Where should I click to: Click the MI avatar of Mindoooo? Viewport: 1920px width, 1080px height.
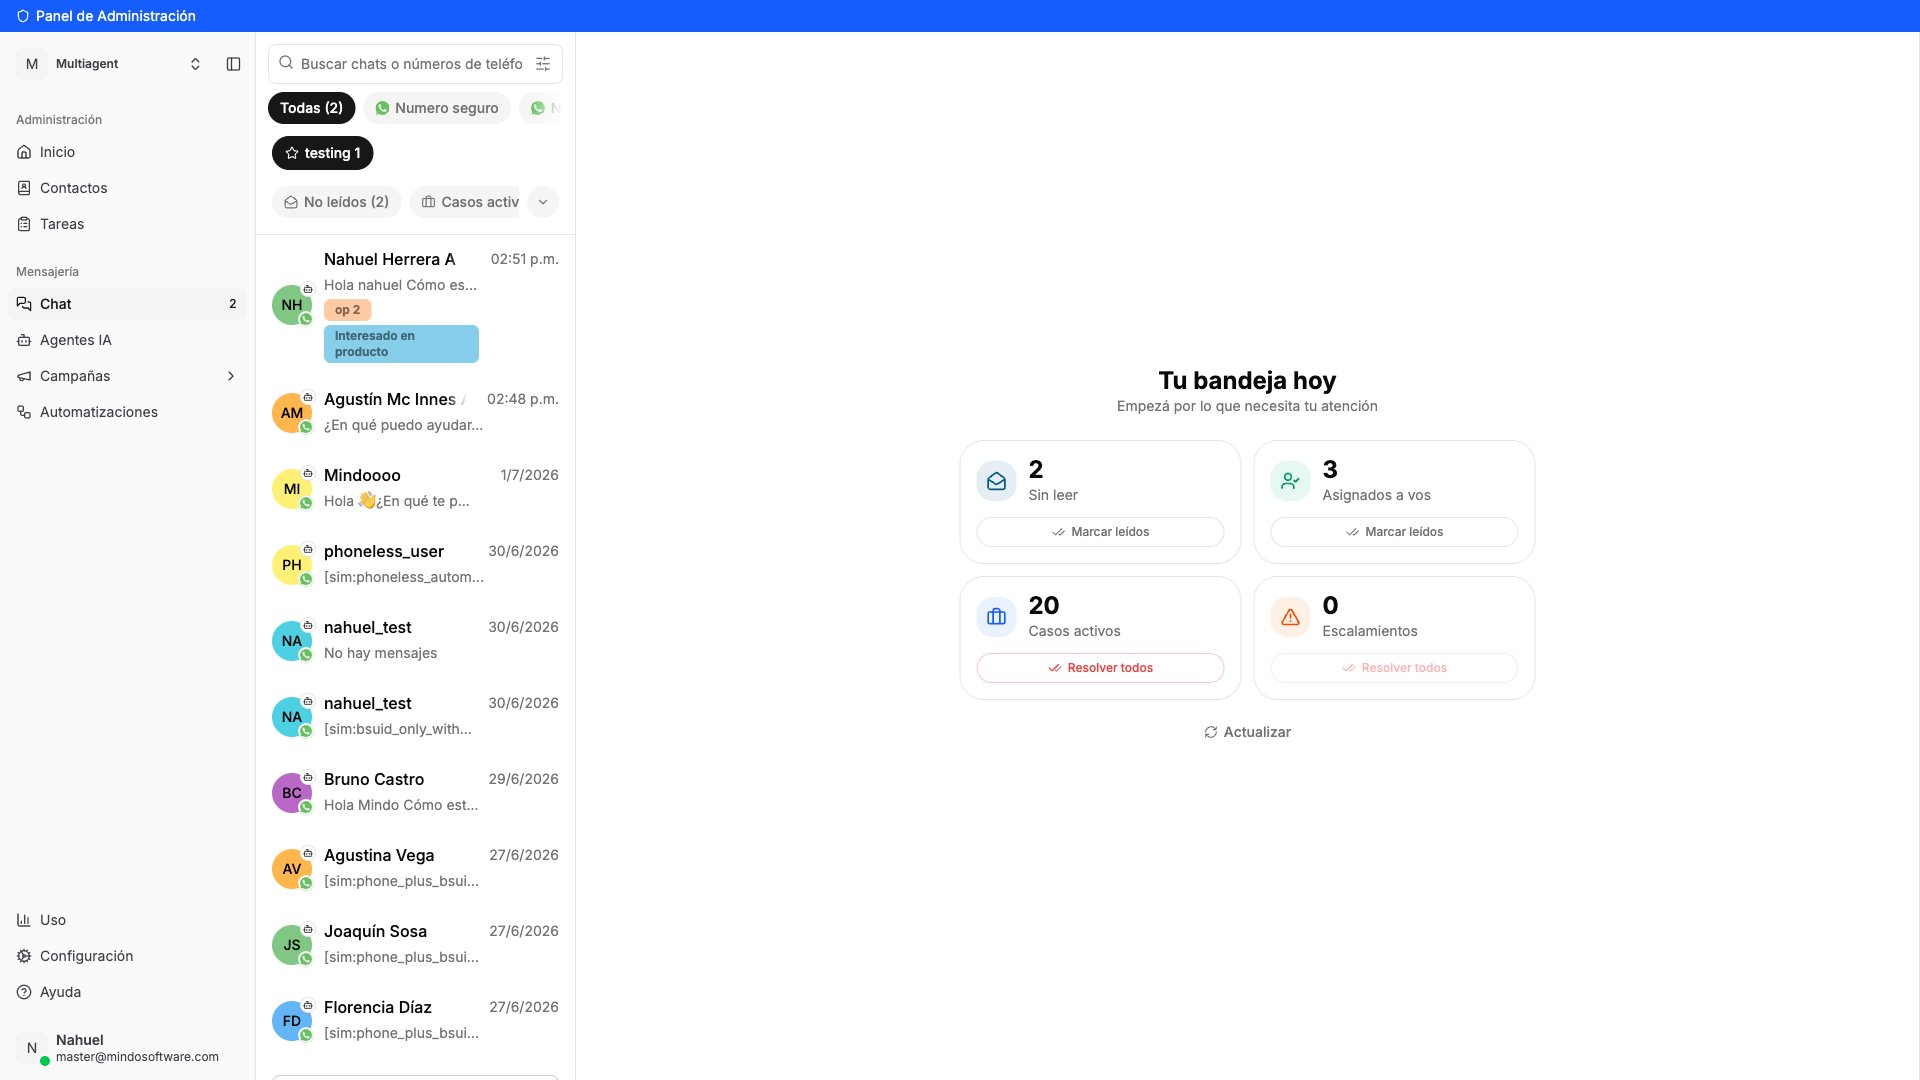(291, 489)
